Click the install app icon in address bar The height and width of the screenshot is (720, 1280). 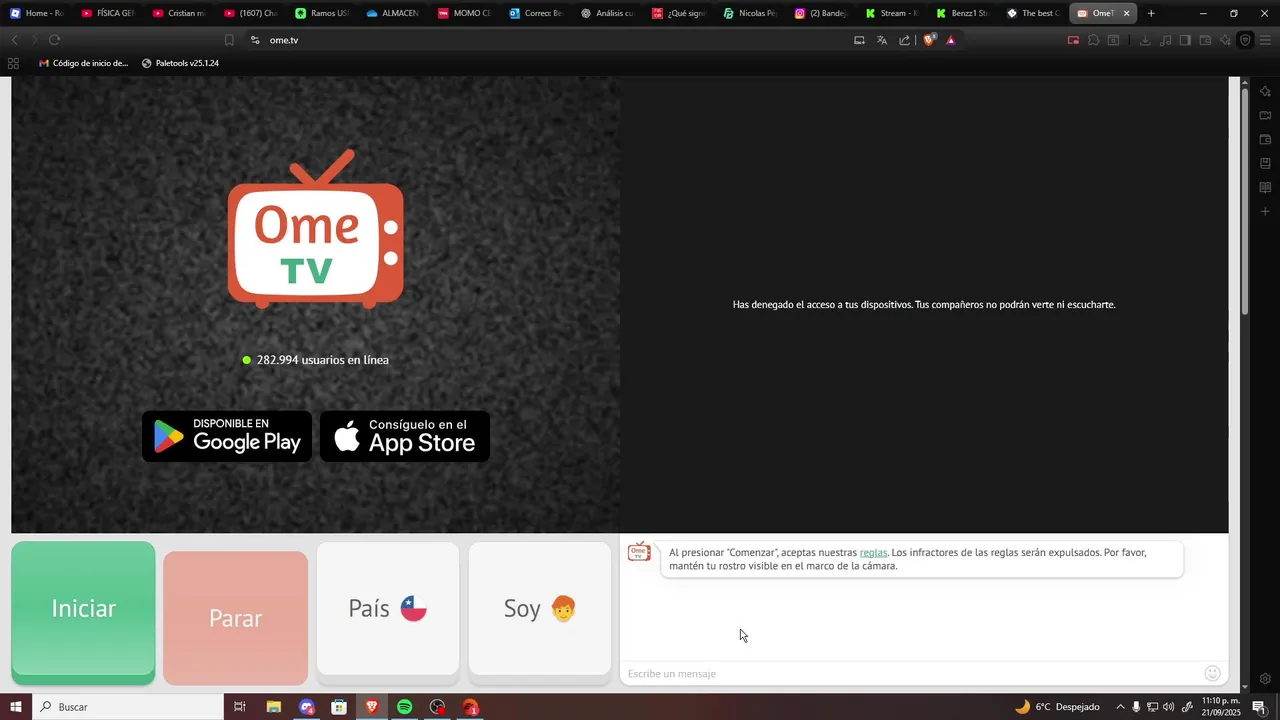point(859,40)
